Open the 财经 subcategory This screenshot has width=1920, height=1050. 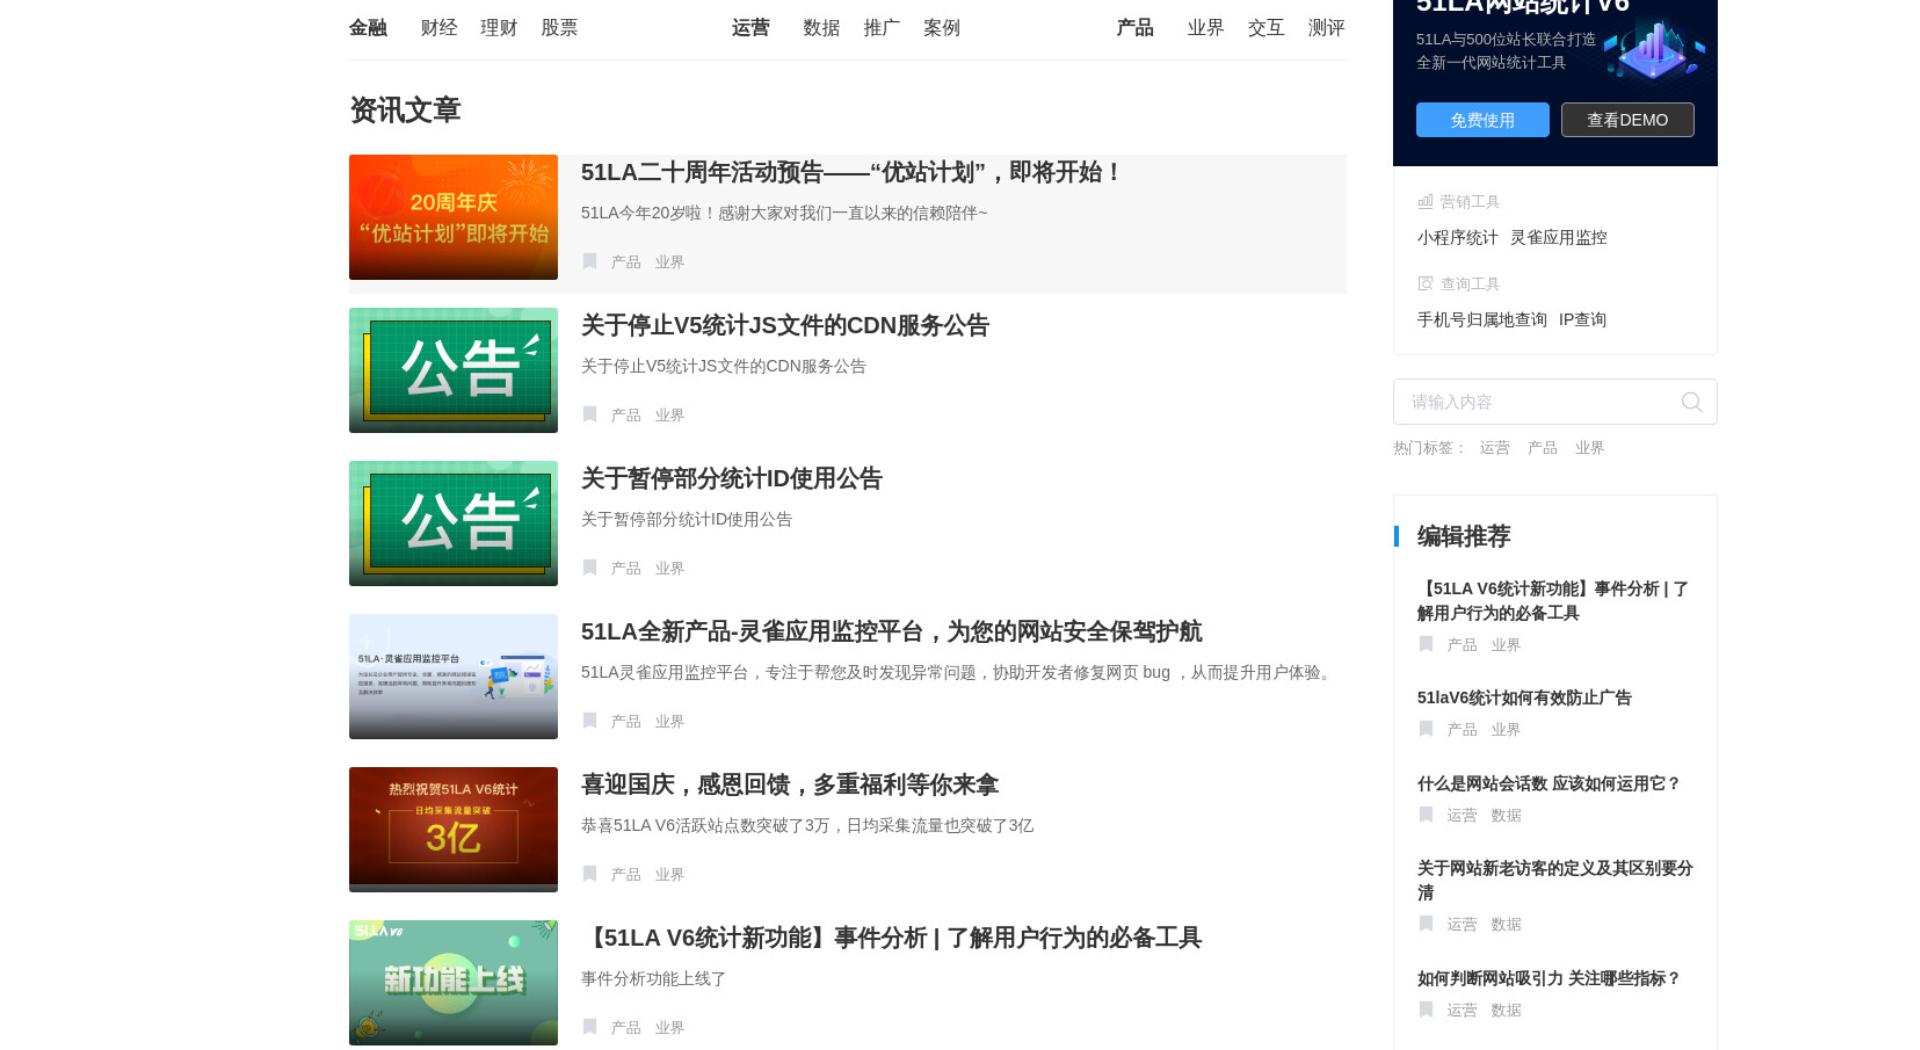439,28
